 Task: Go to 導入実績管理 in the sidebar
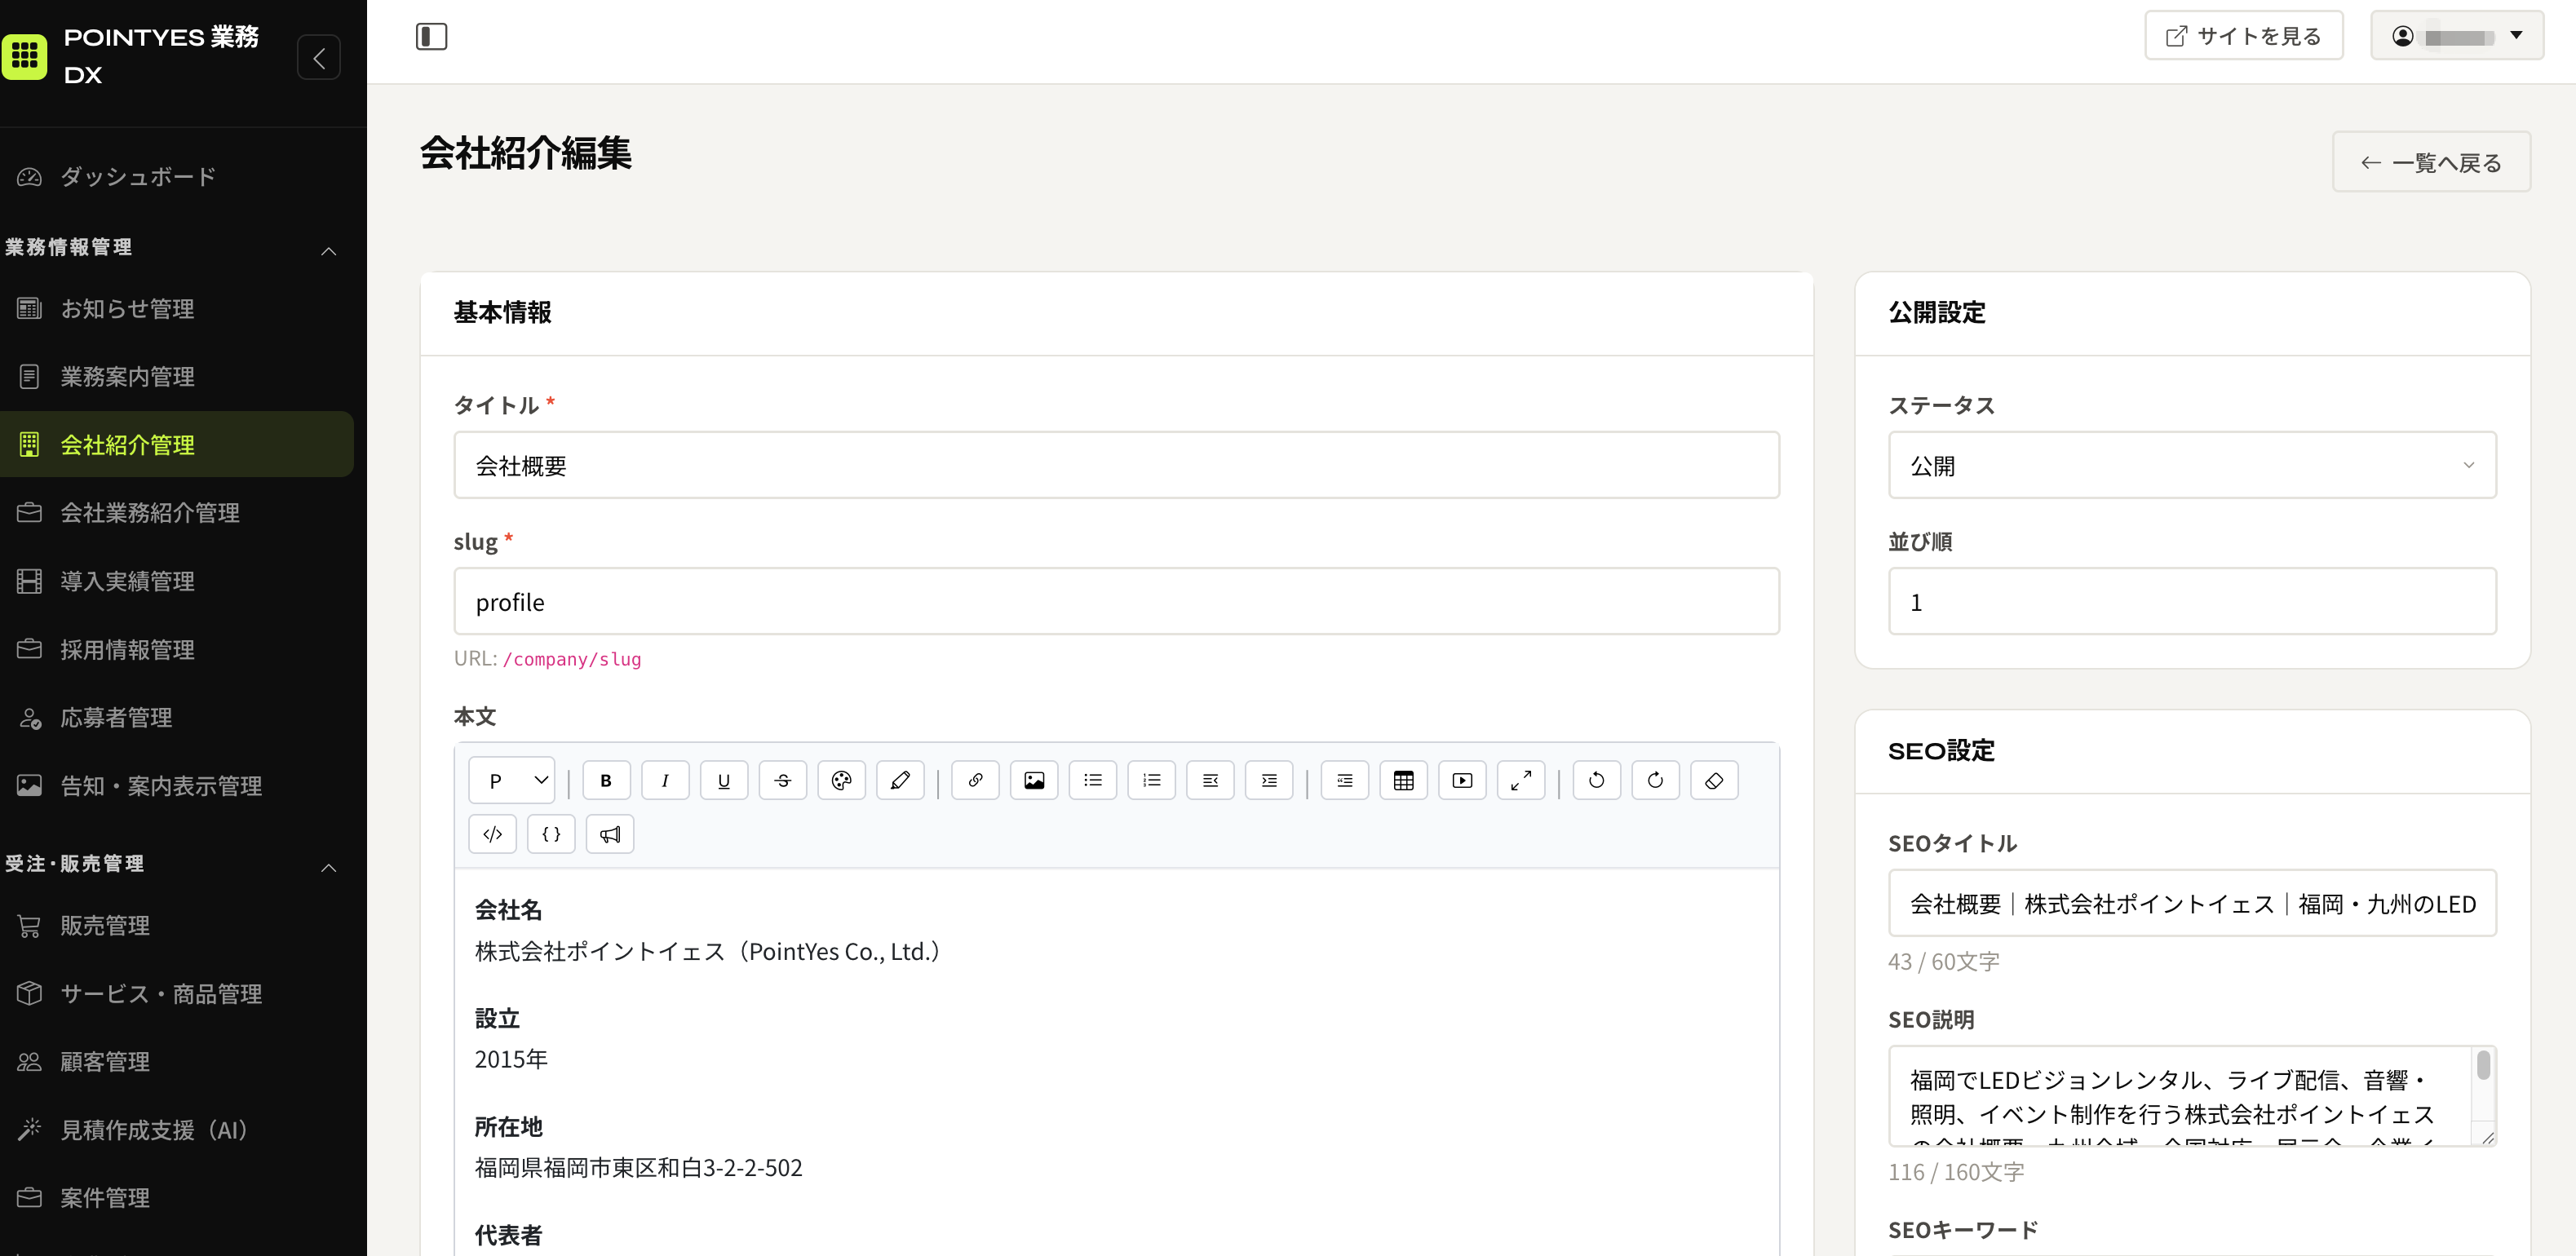tap(127, 581)
